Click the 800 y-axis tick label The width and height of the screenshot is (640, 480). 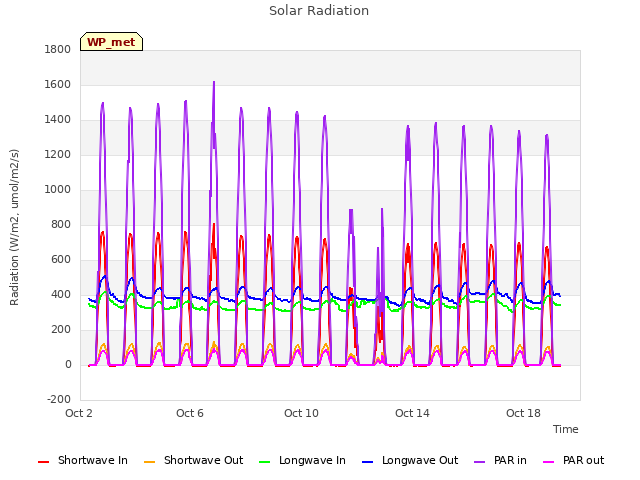coord(61,225)
